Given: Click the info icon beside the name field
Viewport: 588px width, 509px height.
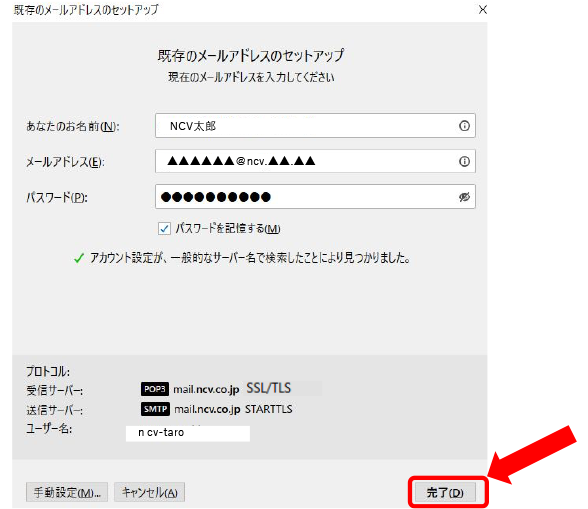Looking at the screenshot, I should (x=464, y=126).
